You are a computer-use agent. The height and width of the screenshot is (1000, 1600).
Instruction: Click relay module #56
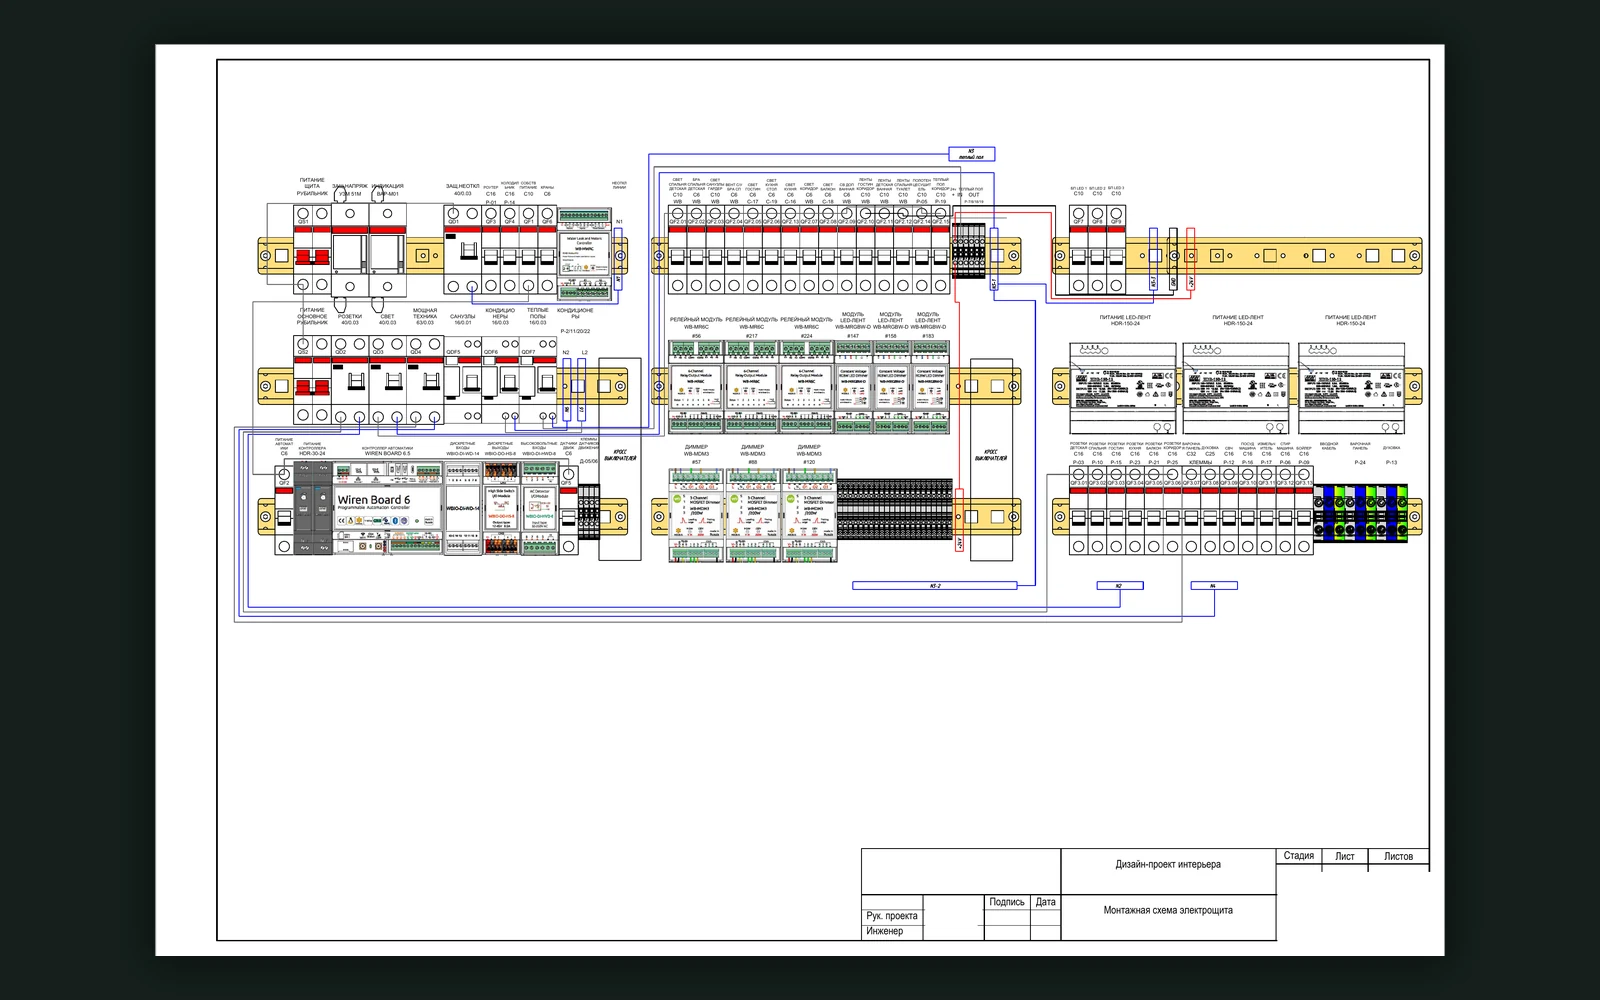(696, 386)
